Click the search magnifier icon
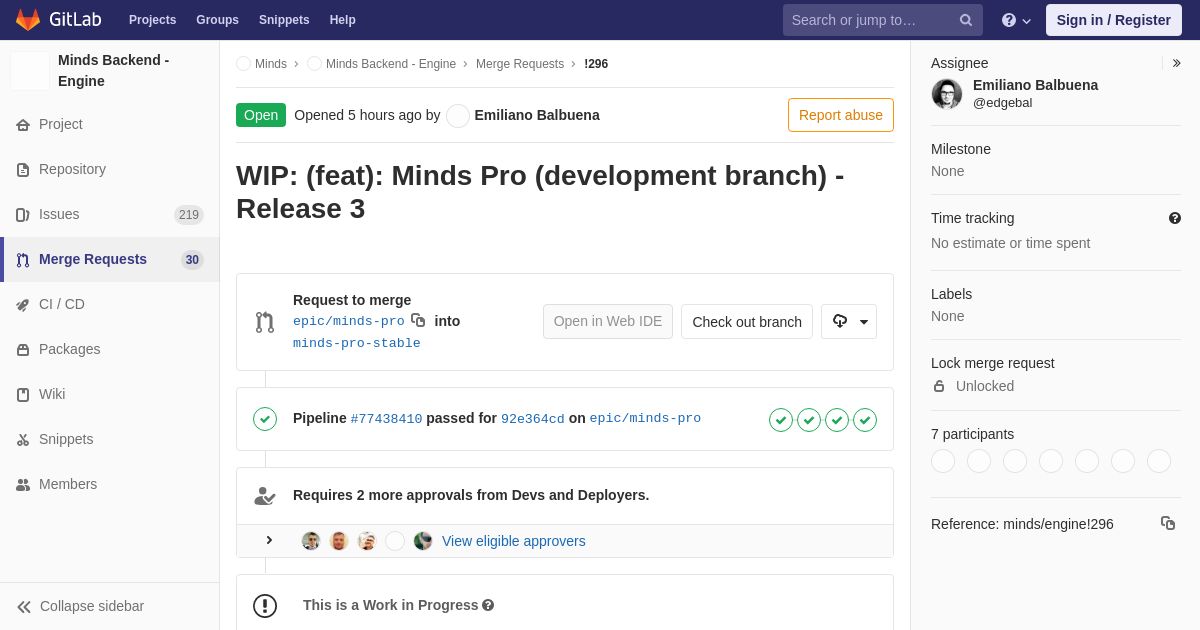This screenshot has width=1200, height=630. pos(966,20)
